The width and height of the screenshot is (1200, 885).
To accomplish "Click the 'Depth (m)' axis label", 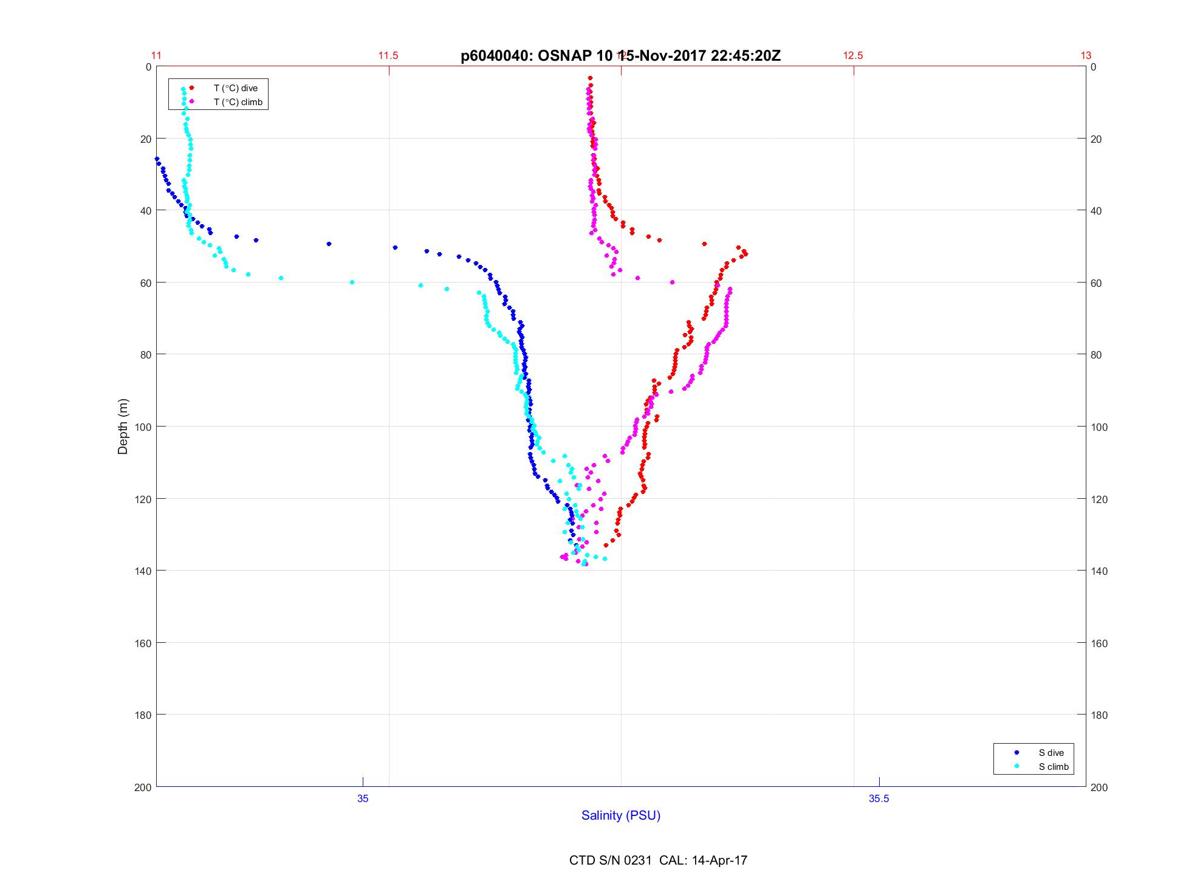I will pos(123,427).
